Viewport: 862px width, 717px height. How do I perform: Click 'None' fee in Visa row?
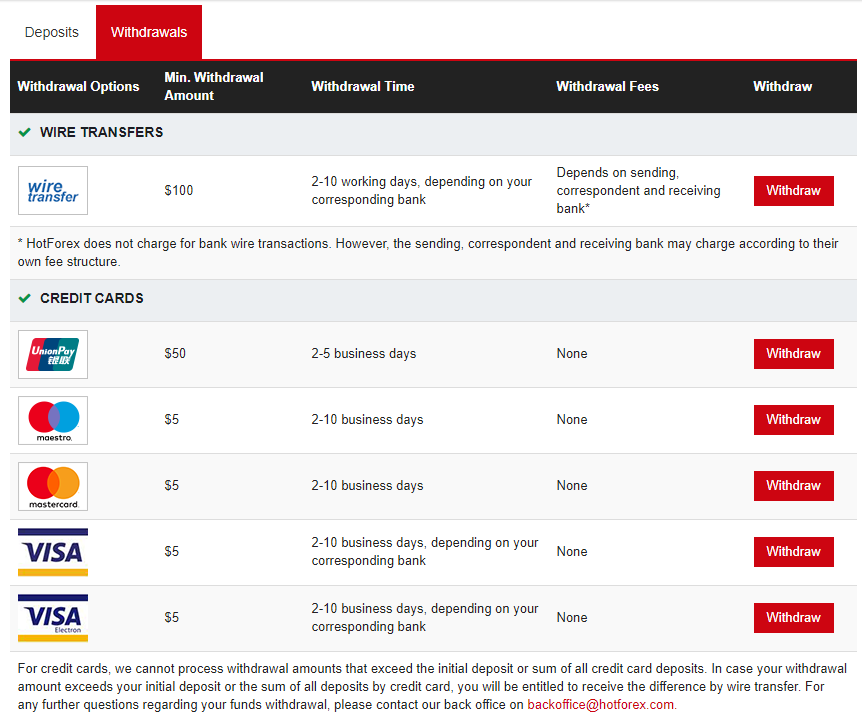572,551
